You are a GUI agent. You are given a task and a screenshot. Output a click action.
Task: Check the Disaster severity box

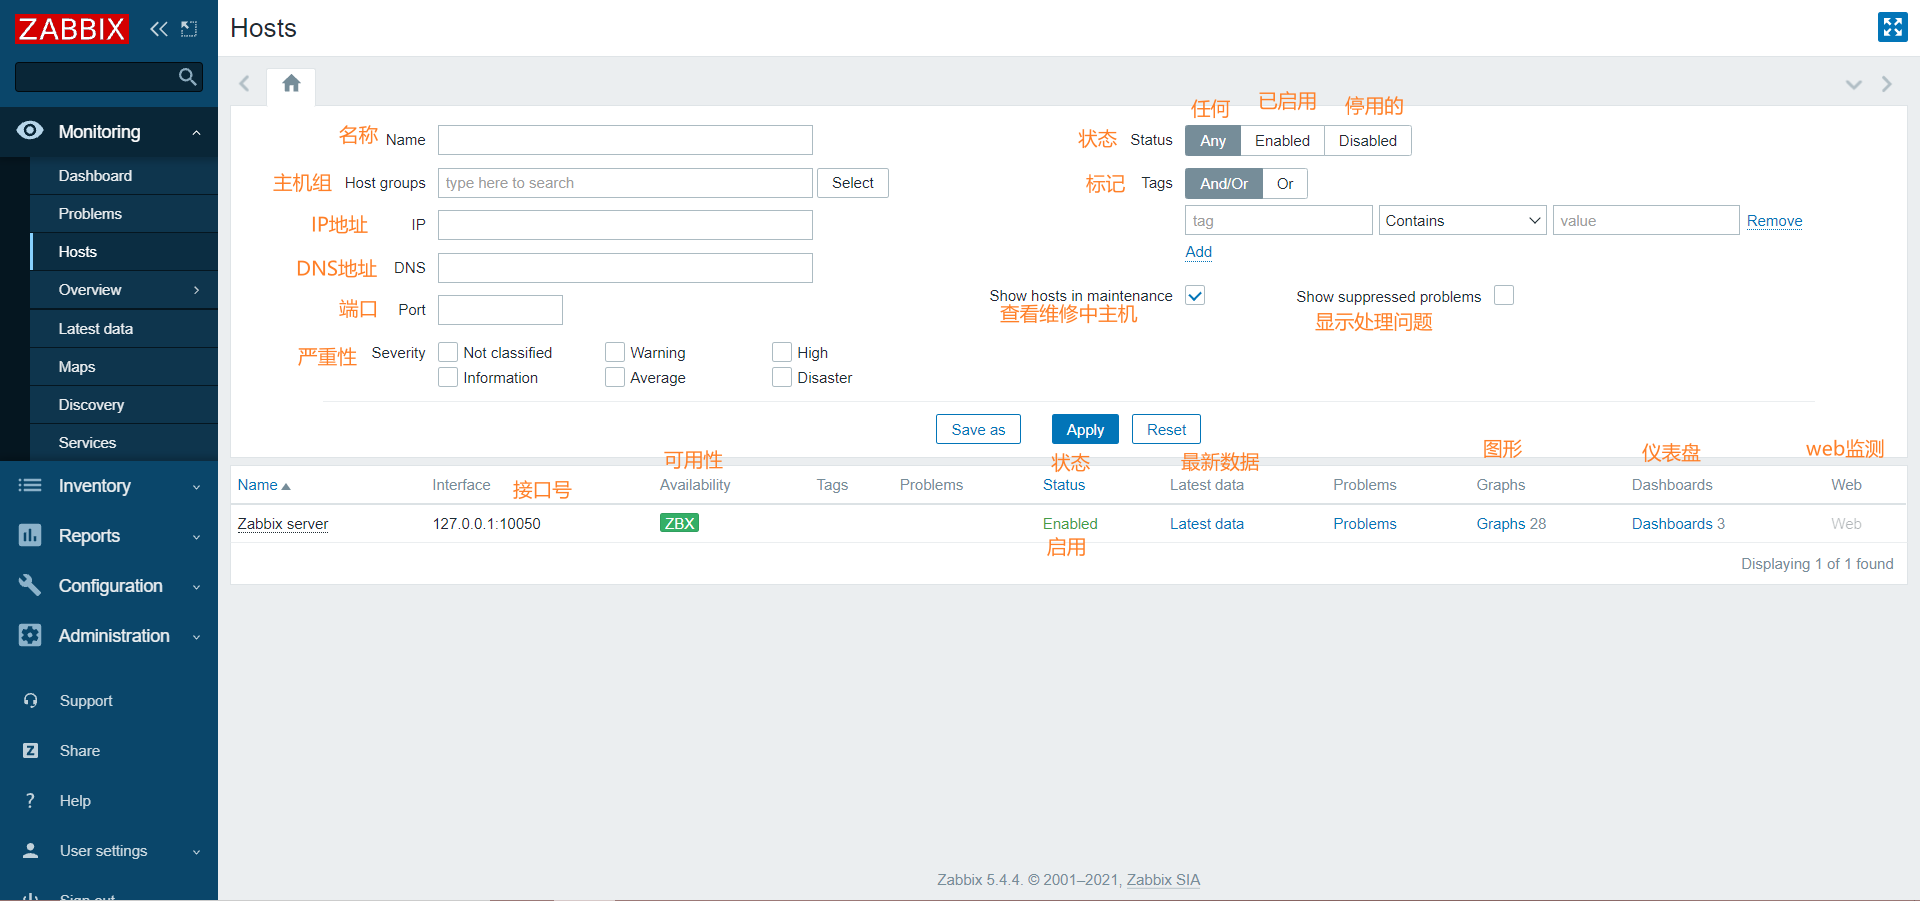click(x=782, y=377)
